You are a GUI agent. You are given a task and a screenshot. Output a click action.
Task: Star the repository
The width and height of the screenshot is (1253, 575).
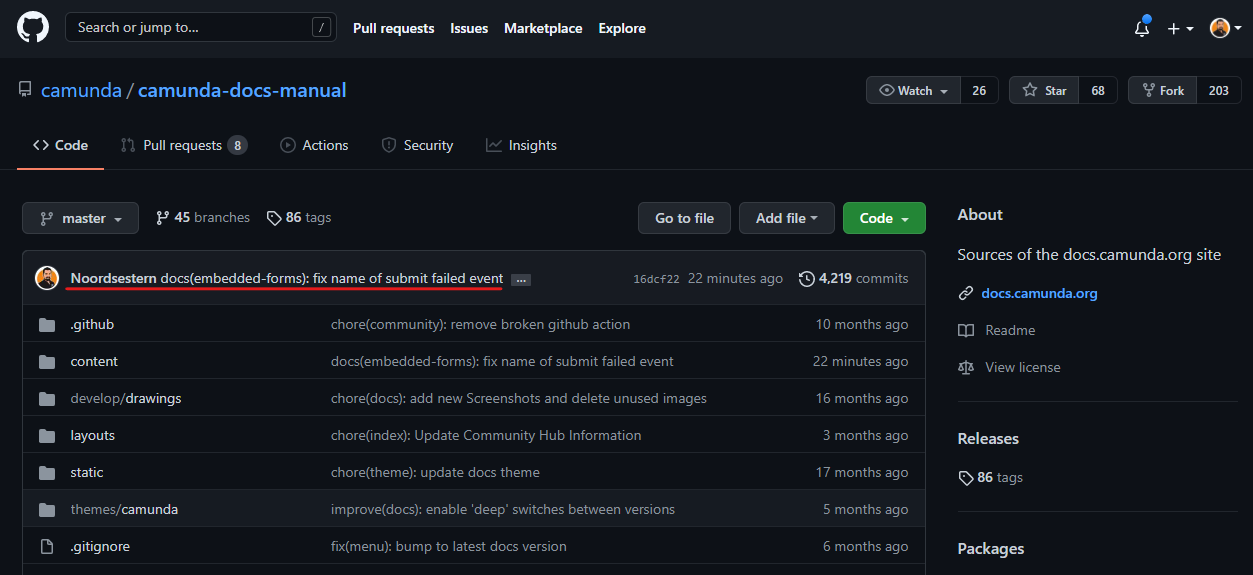click(x=1044, y=90)
